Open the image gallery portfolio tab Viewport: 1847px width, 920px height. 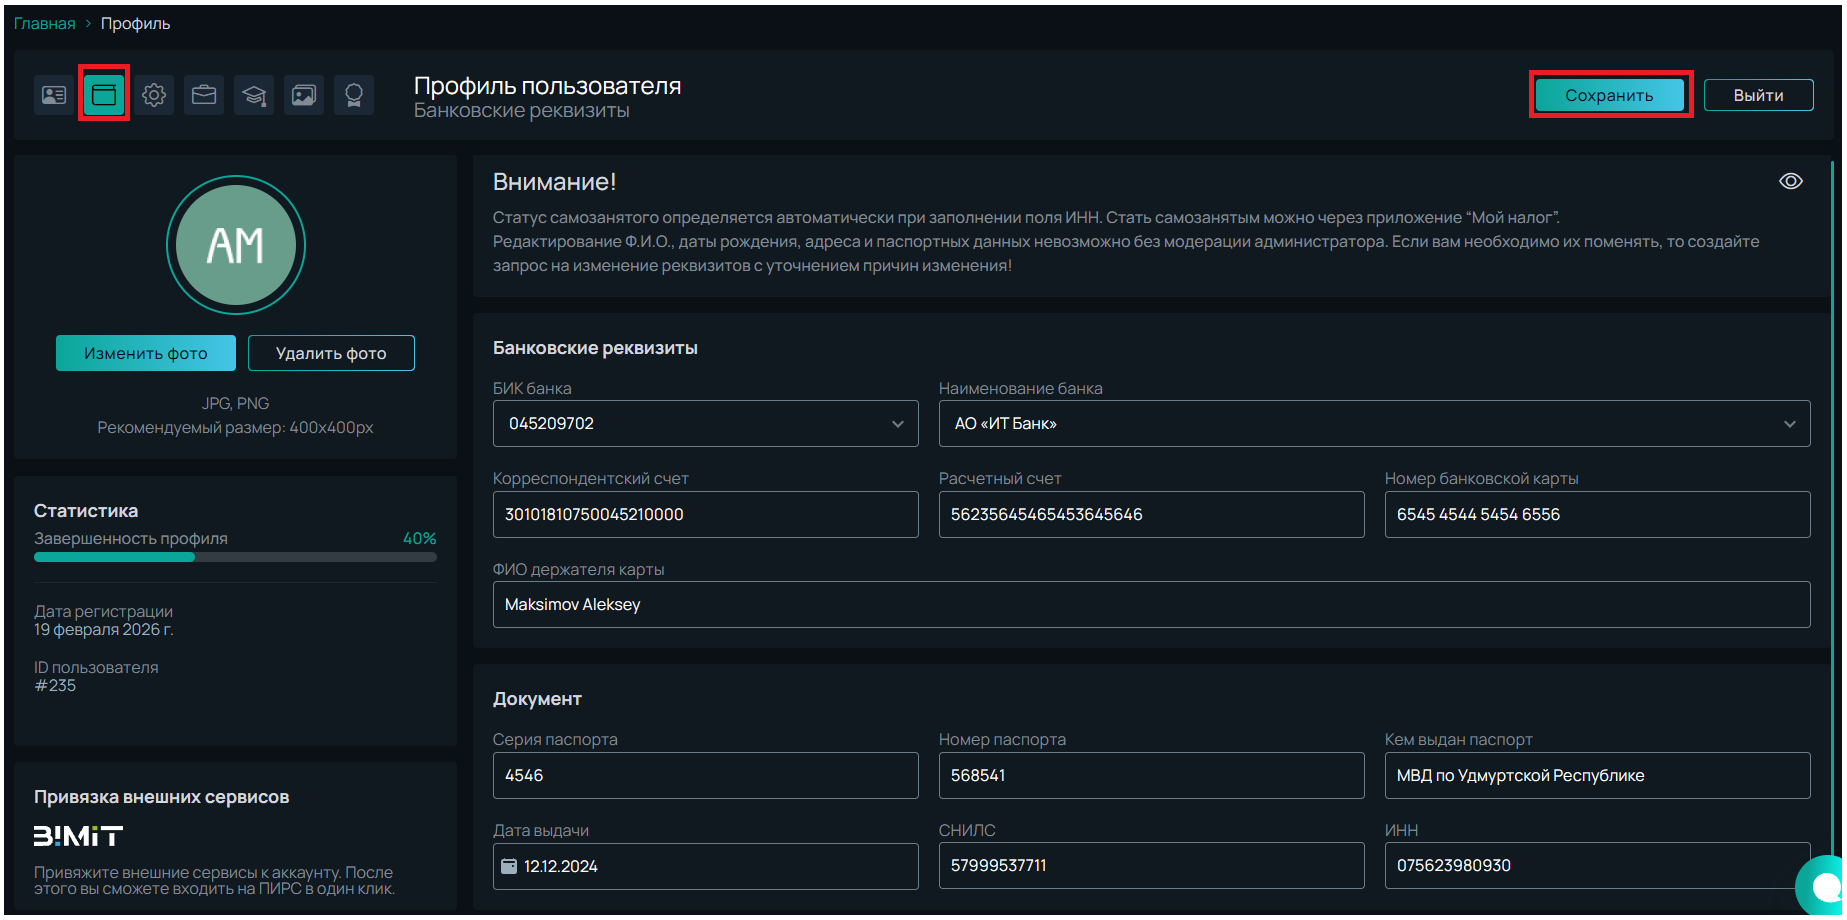304,95
